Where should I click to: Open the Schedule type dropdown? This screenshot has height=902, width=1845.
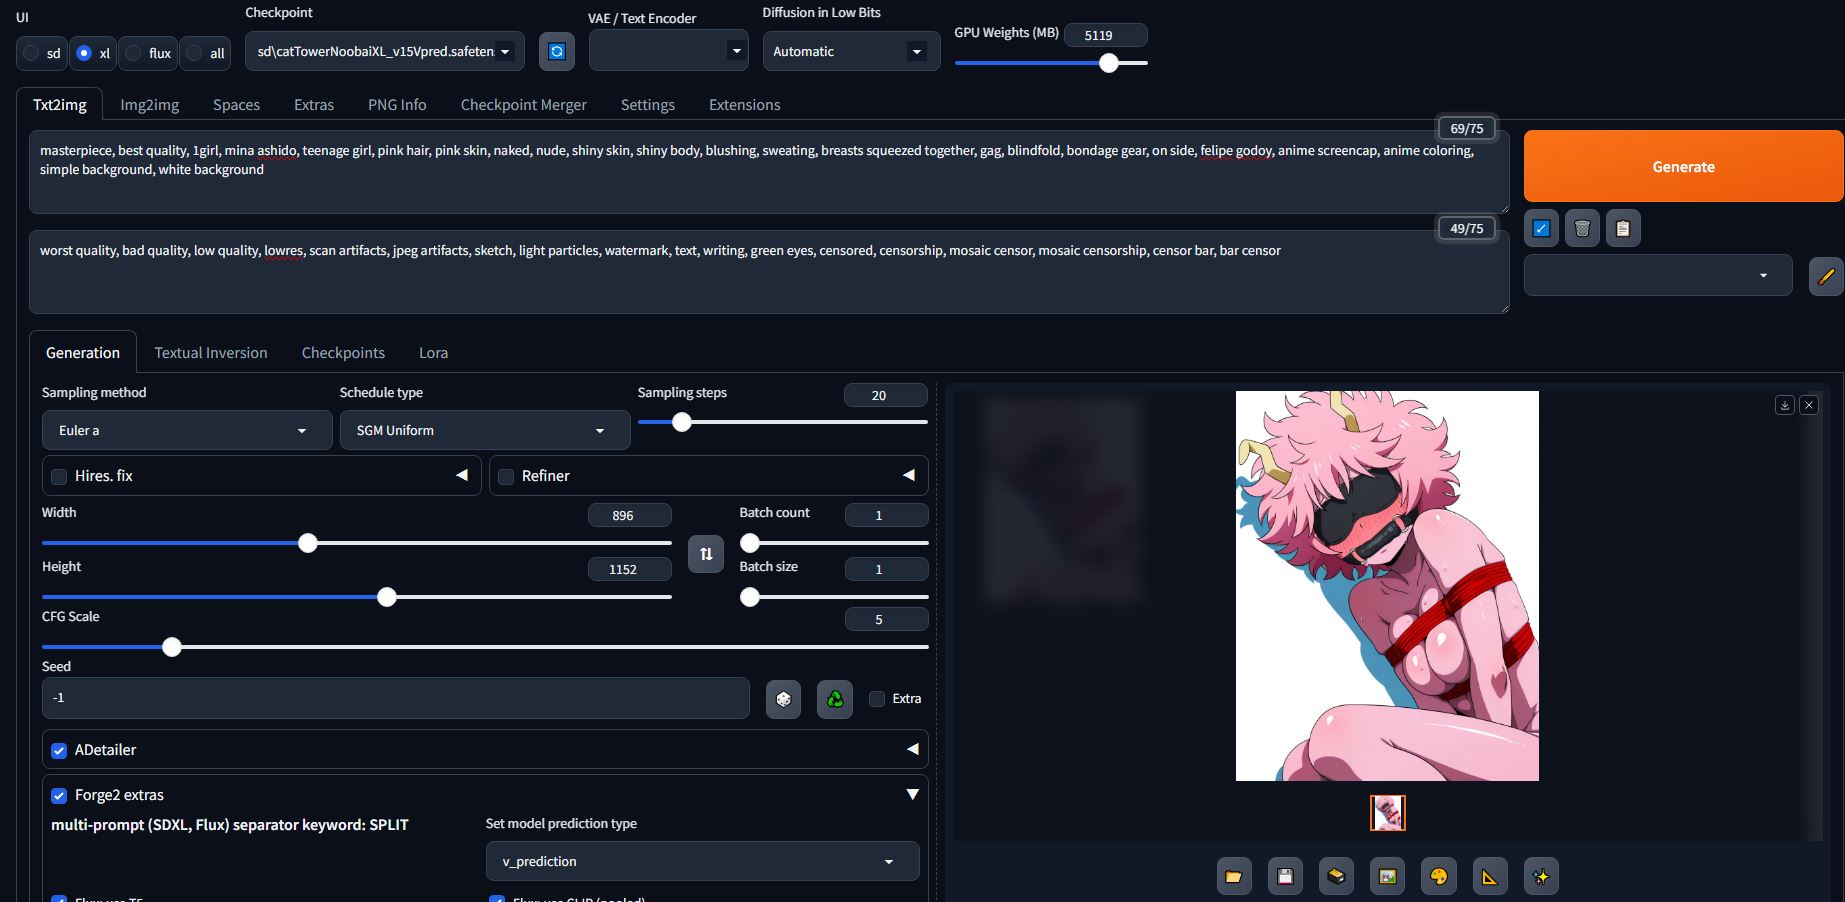point(485,430)
